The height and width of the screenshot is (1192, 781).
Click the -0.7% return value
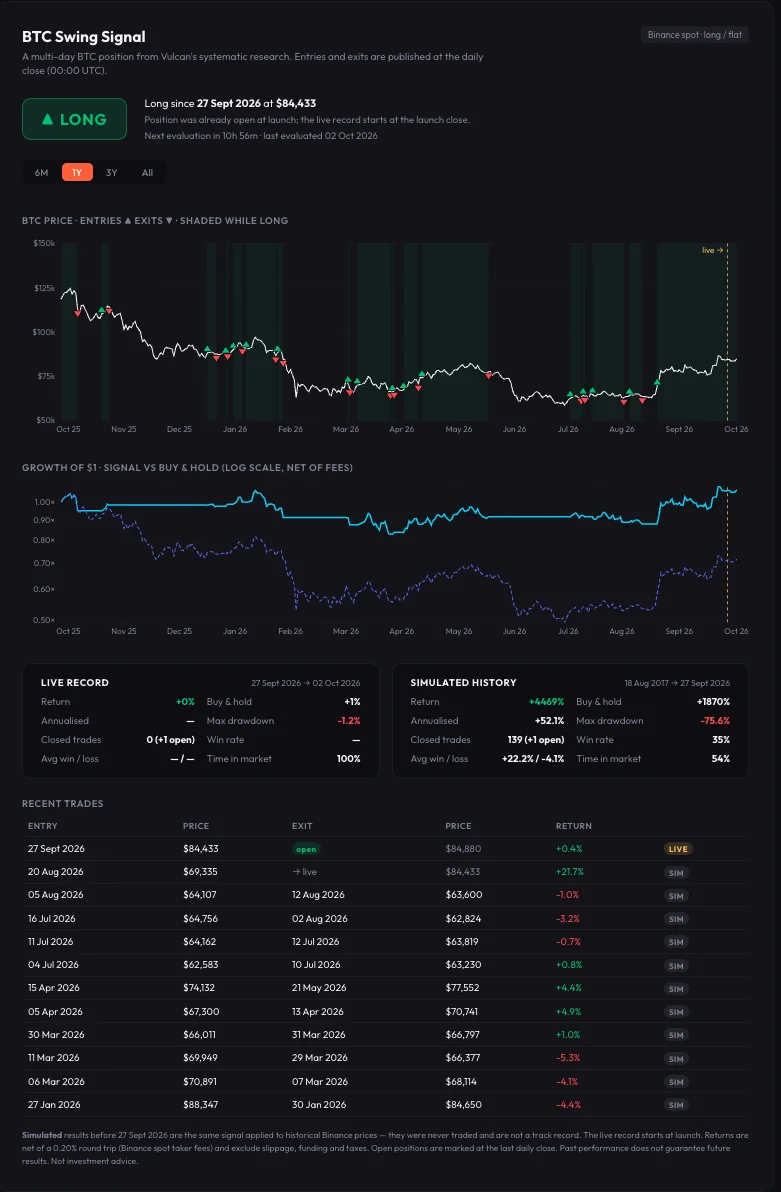(568, 941)
